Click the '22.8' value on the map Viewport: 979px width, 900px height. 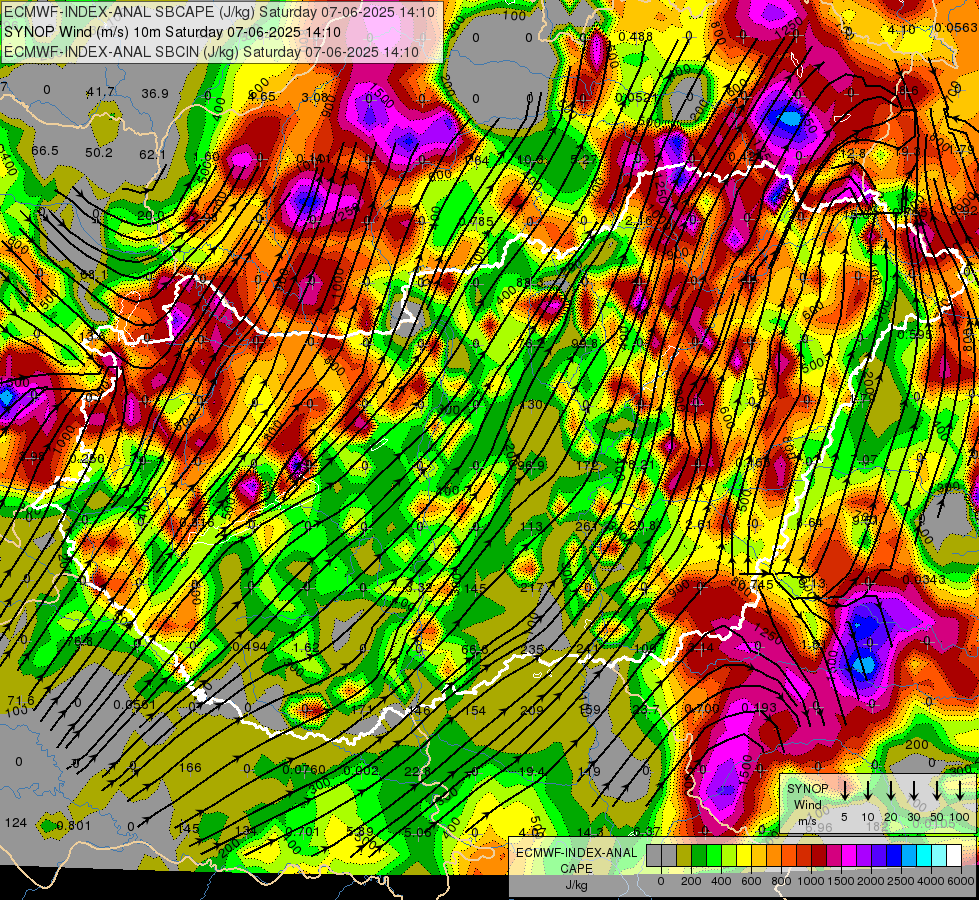[x=418, y=772]
